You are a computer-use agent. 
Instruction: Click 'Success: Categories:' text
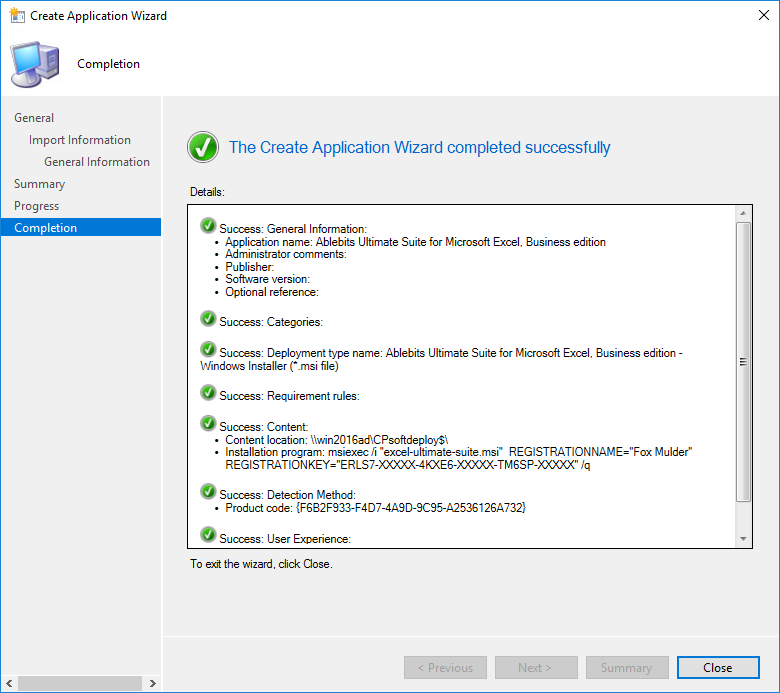pyautogui.click(x=271, y=322)
